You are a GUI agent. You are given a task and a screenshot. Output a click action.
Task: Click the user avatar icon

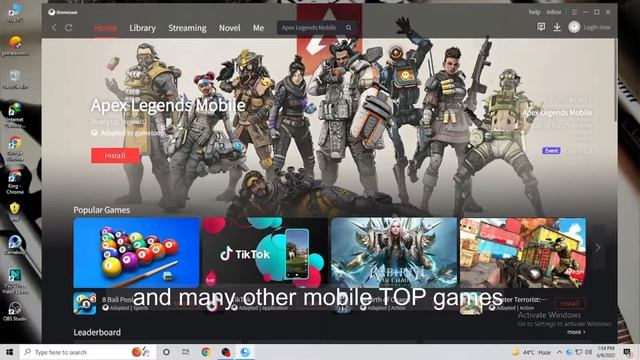click(x=574, y=27)
